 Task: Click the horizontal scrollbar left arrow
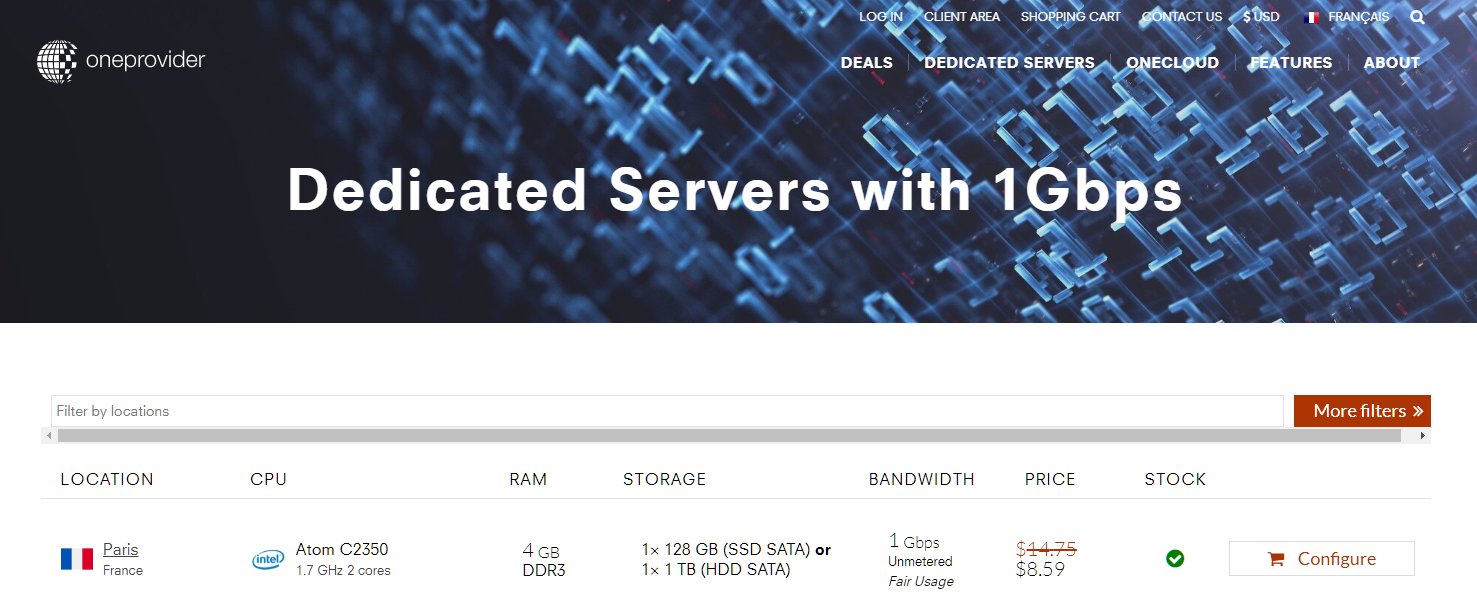(47, 436)
